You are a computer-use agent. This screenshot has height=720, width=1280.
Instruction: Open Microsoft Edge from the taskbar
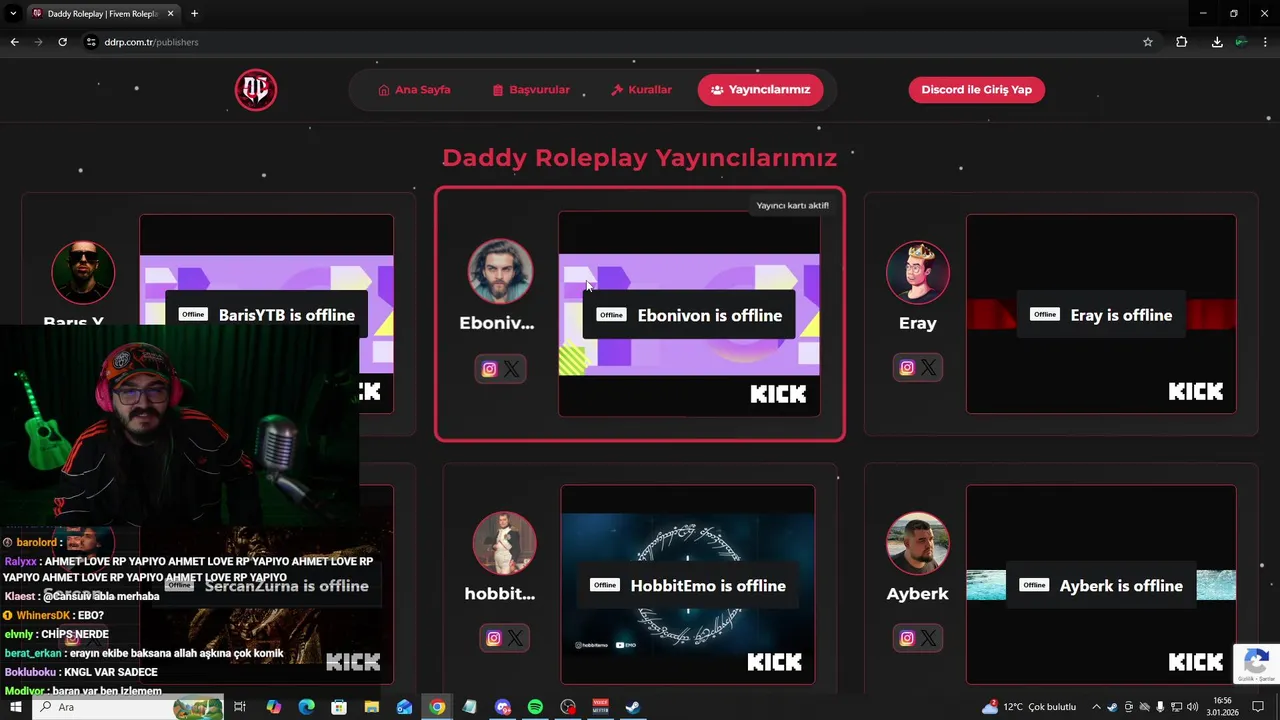(306, 707)
